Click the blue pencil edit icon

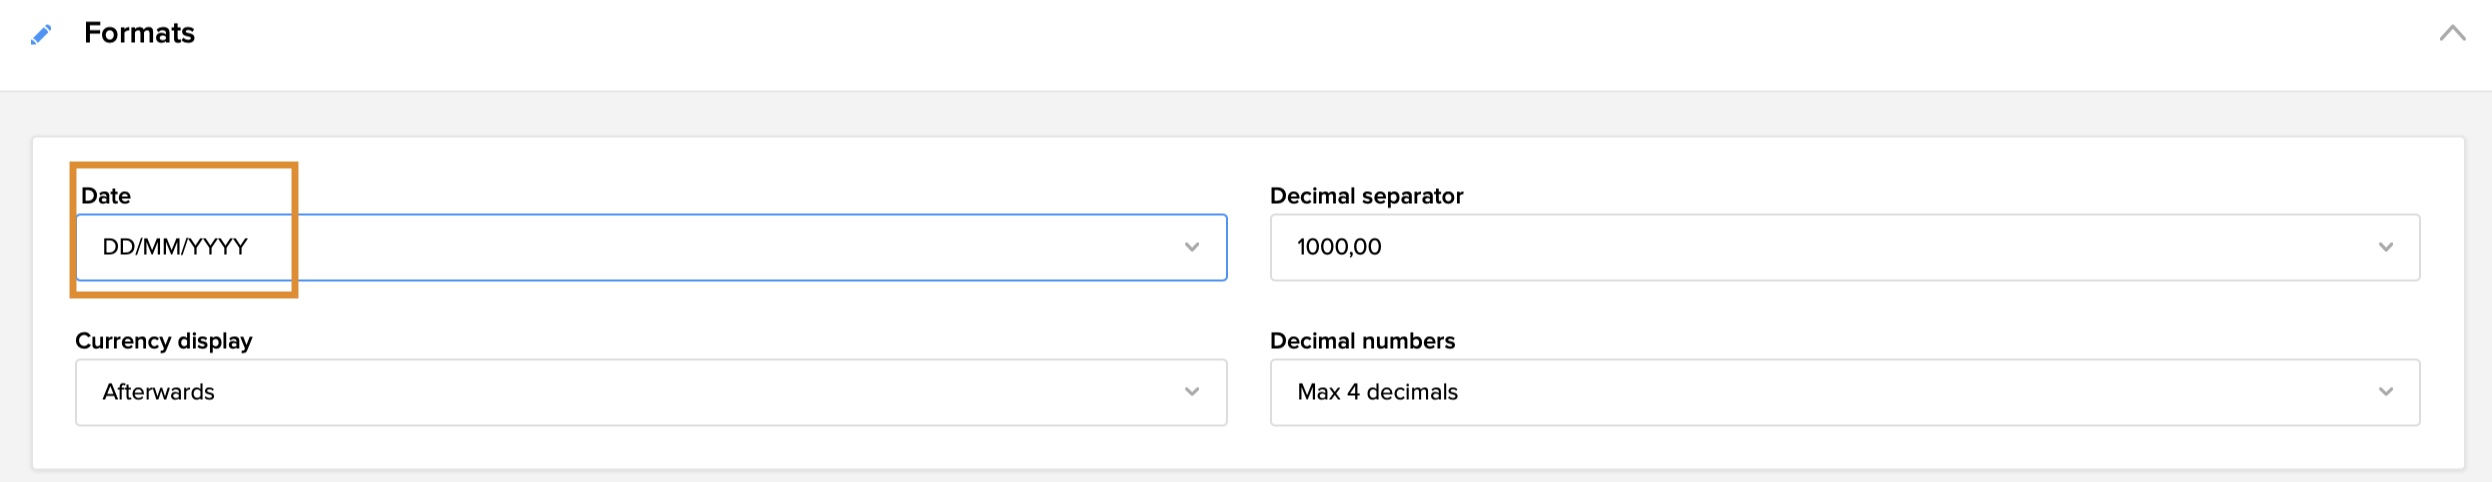click(x=41, y=35)
